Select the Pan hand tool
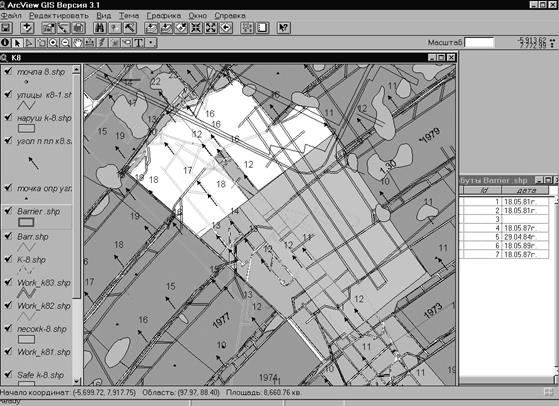Screen dimensions: 559x406 [x=77, y=43]
